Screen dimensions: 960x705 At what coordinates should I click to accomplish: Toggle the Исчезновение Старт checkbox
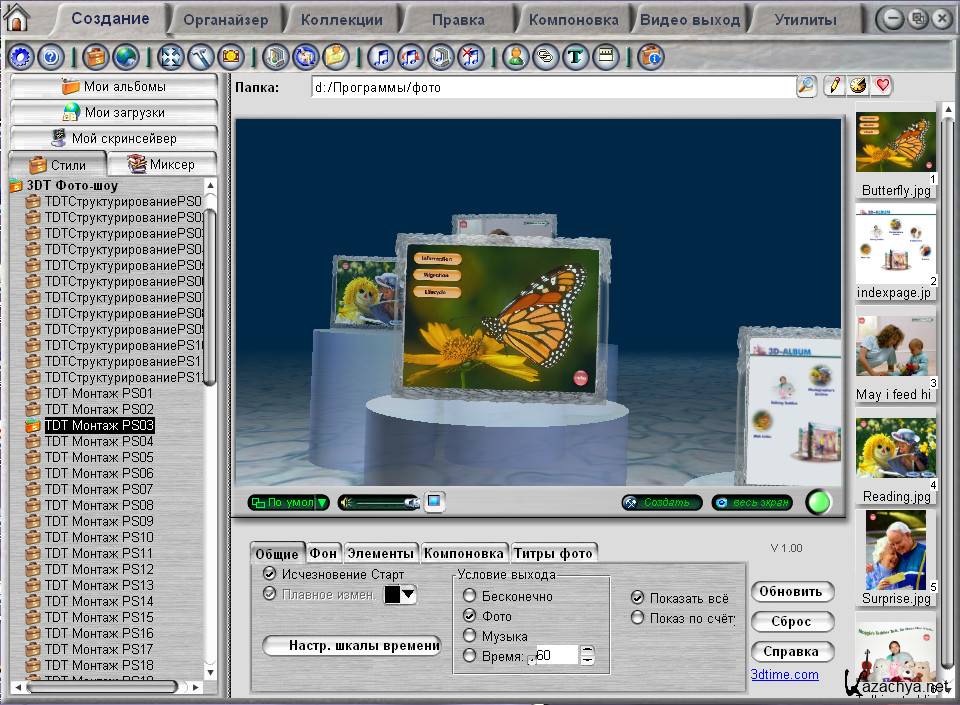[x=269, y=574]
